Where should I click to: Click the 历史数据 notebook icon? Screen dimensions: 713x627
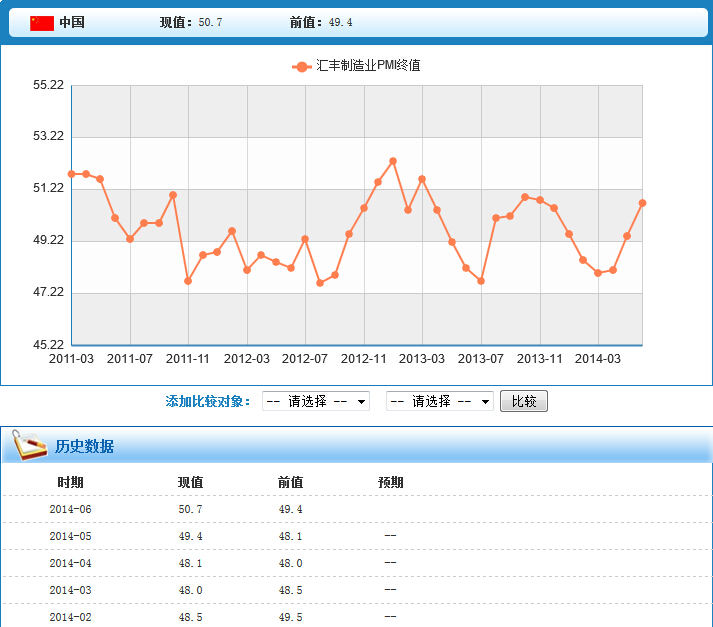click(x=30, y=444)
